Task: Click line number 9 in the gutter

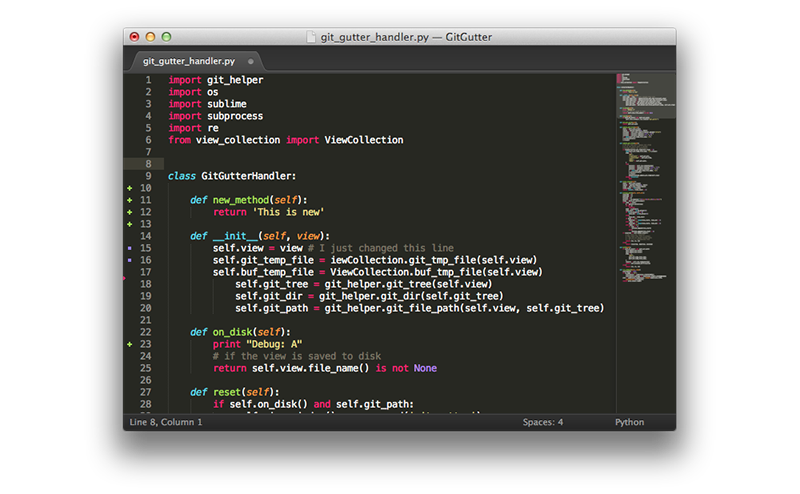Action: coord(148,176)
